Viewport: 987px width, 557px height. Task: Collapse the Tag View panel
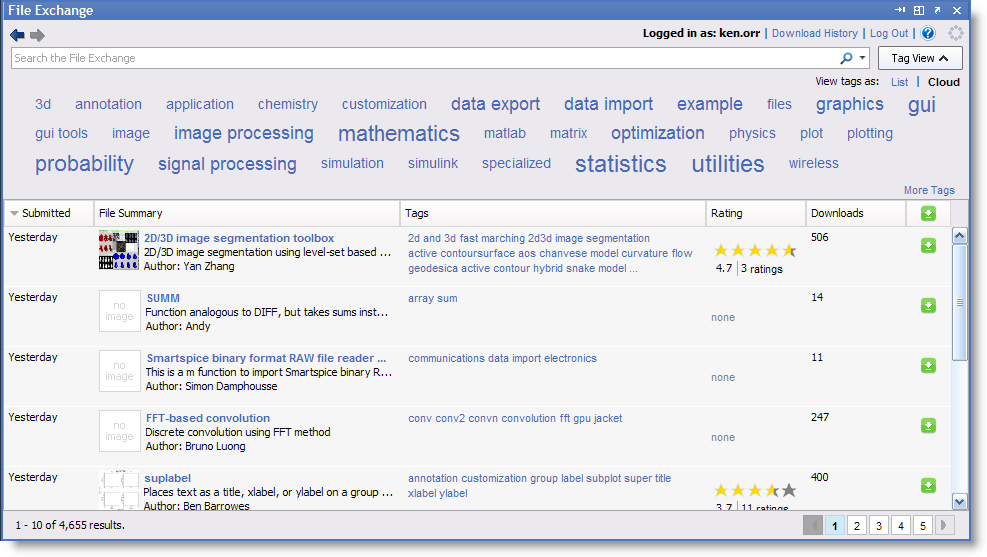[x=920, y=58]
